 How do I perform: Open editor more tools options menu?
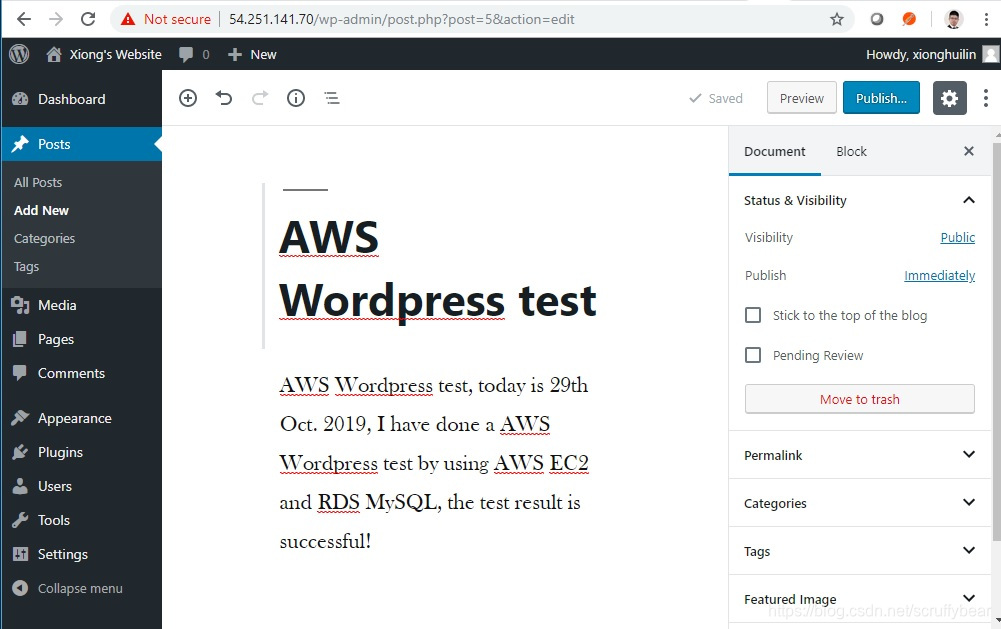pyautogui.click(x=986, y=98)
